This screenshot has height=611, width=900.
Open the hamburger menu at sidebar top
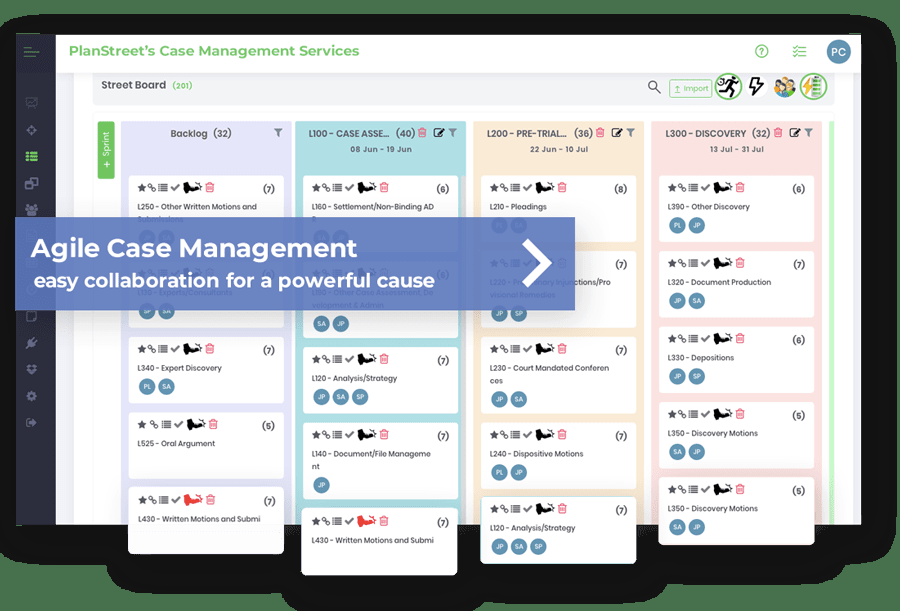pos(32,52)
